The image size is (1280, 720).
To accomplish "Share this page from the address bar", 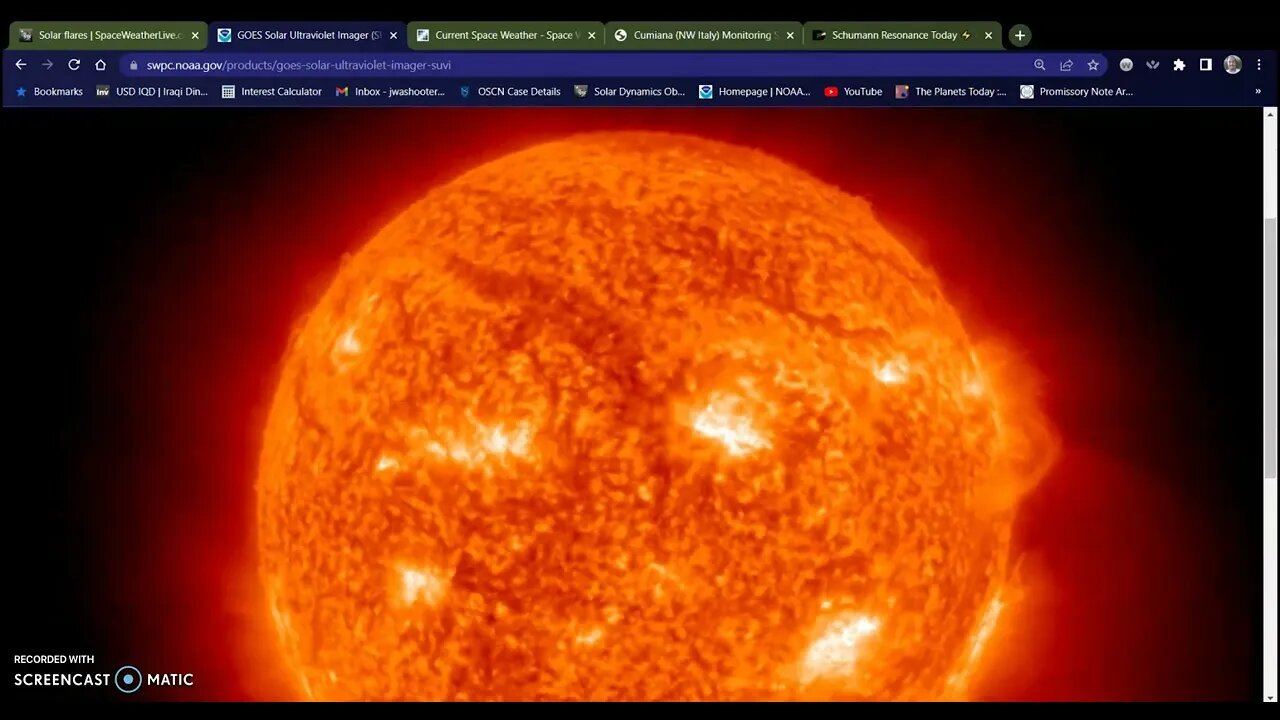I will [1066, 65].
